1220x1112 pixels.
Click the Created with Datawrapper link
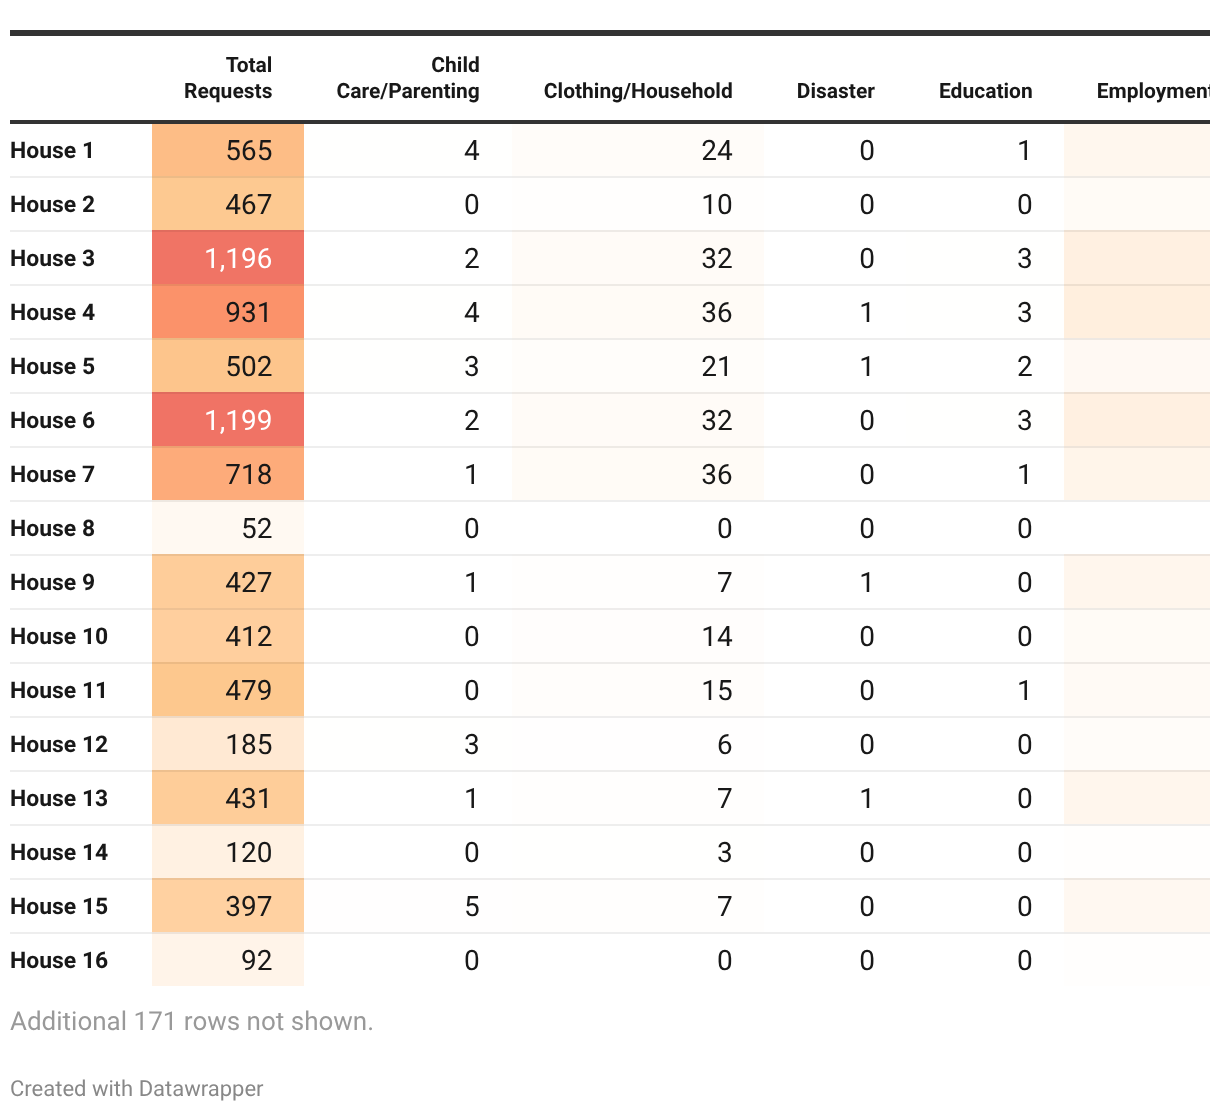[x=137, y=1088]
